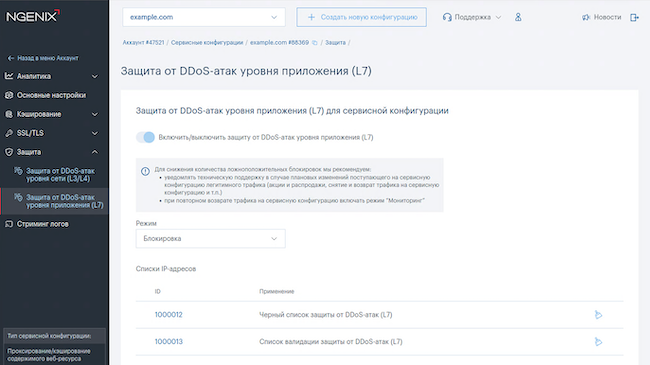This screenshot has width=650, height=365.
Task: Click the edit icon for list 1000012
Action: coord(598,315)
